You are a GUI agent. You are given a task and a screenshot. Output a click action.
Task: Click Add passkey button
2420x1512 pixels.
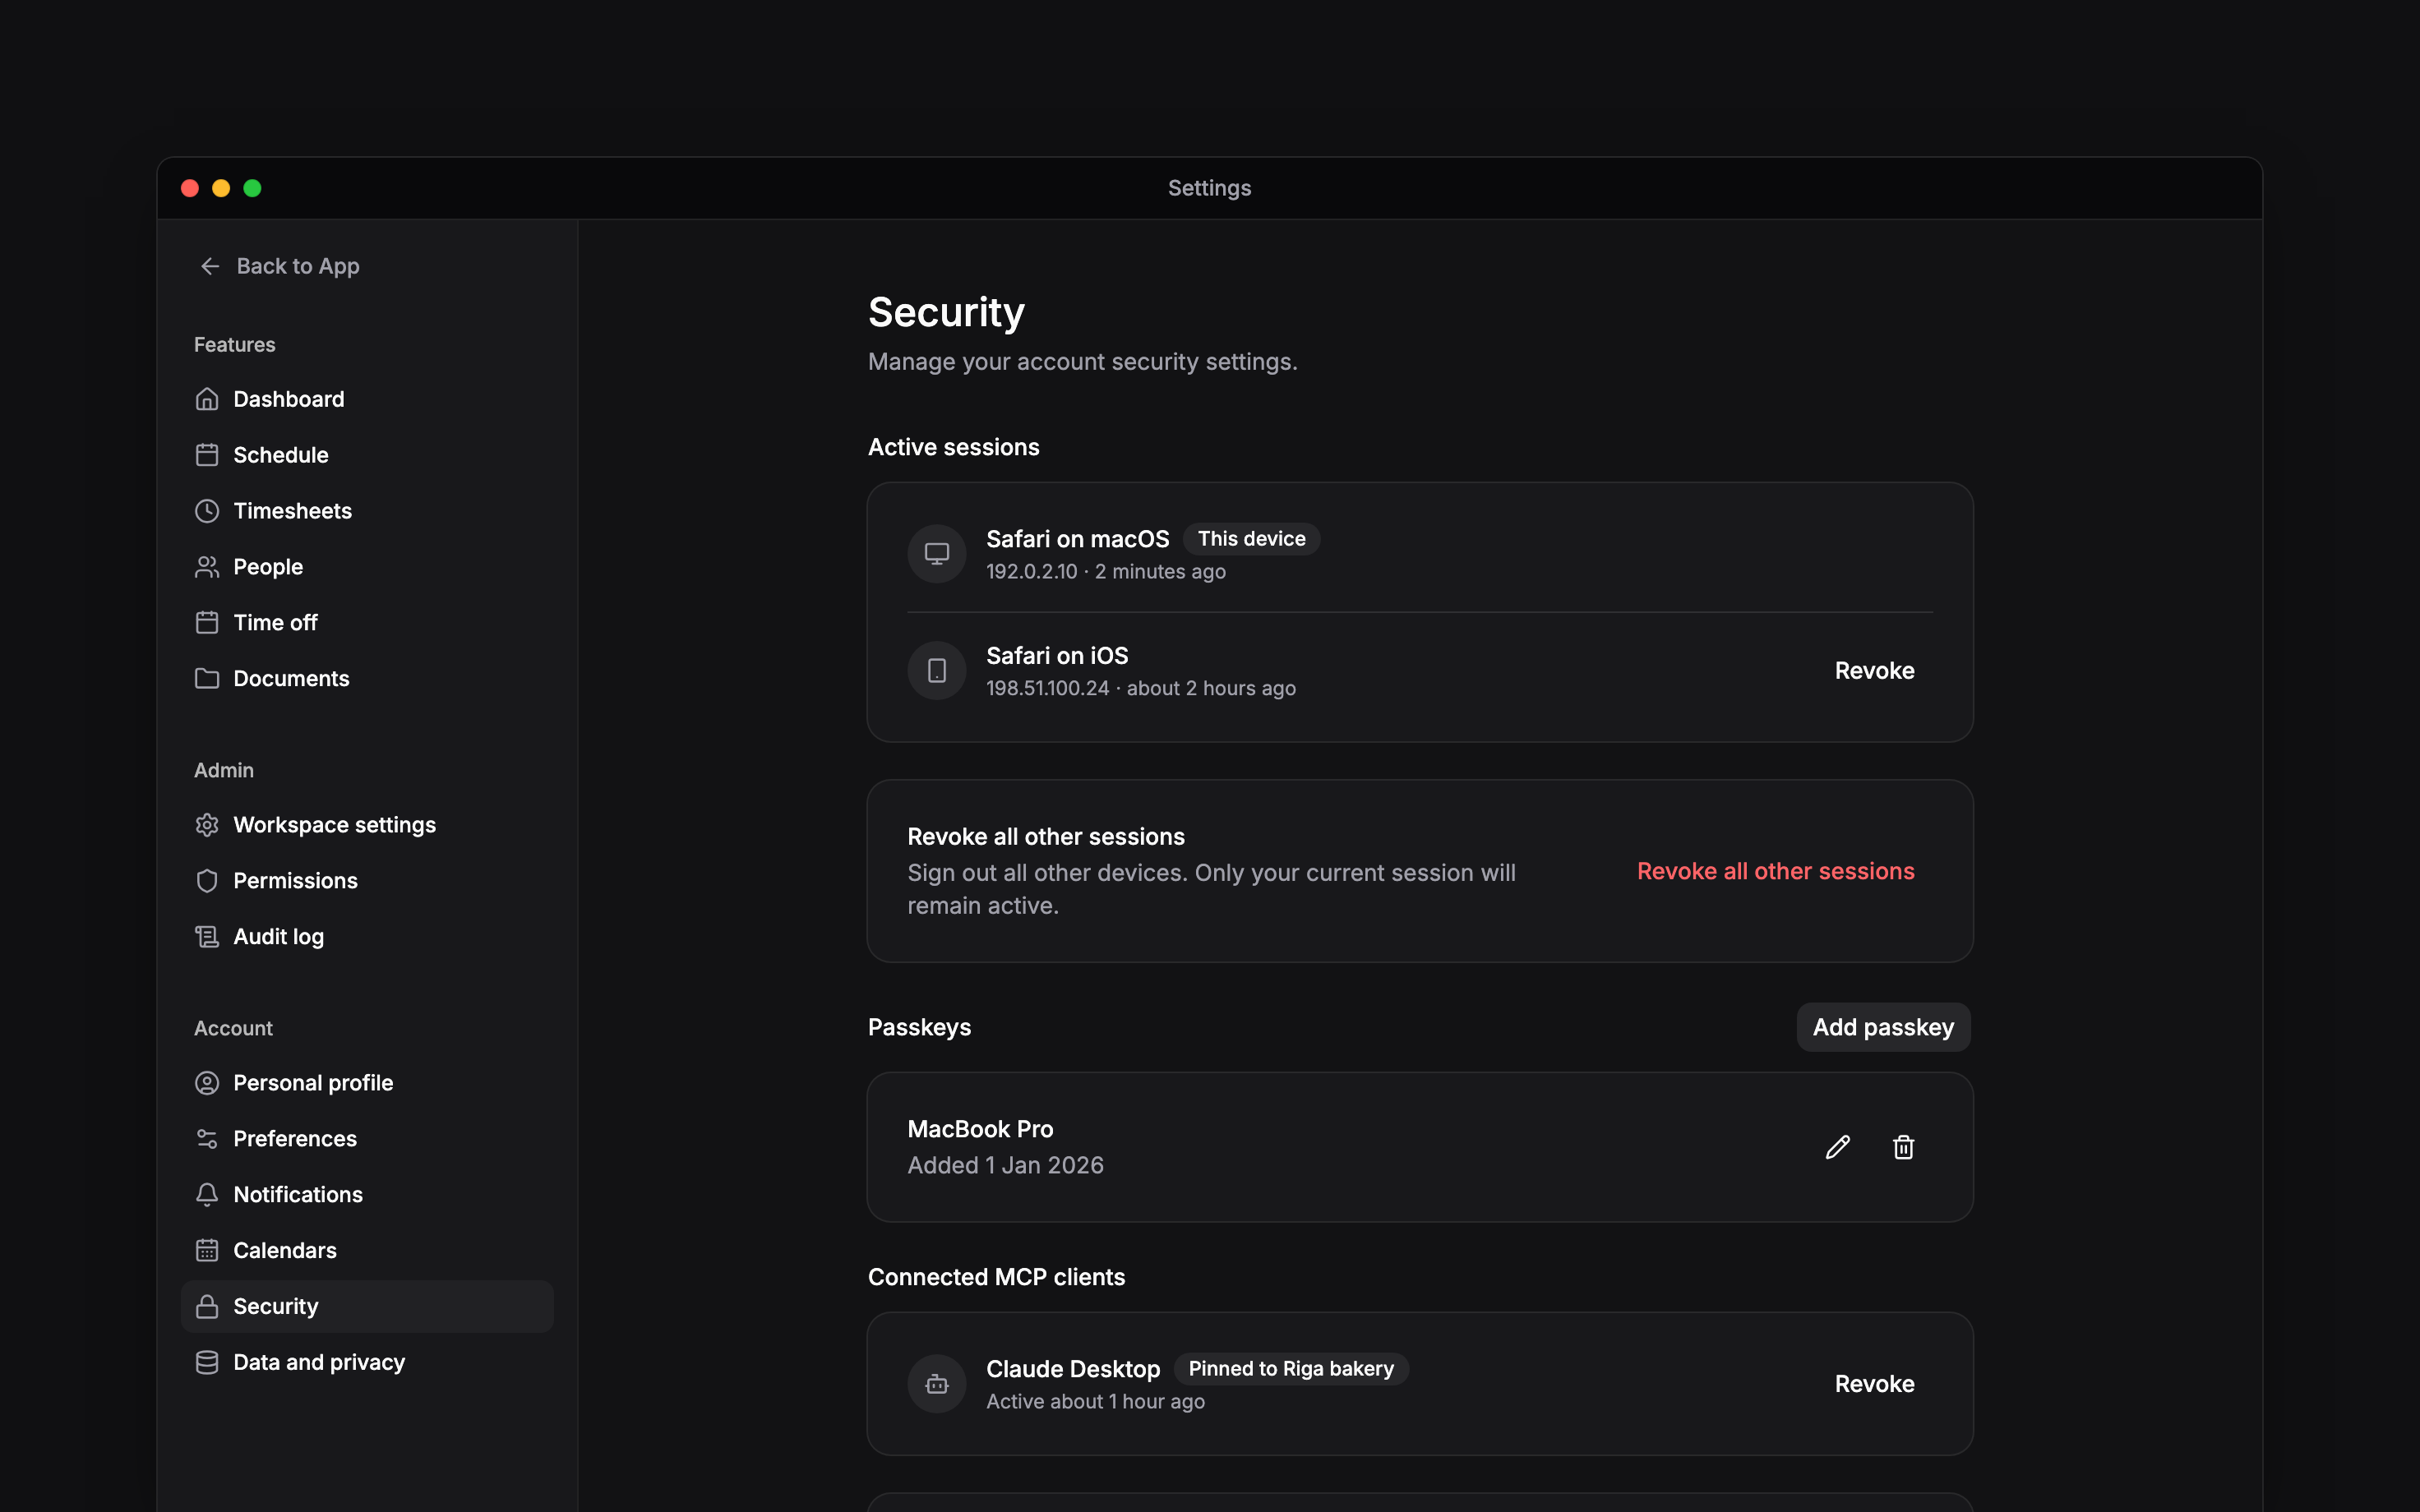pos(1883,1027)
